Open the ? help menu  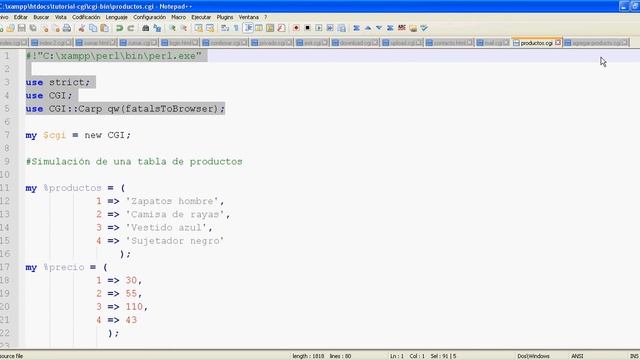point(266,17)
